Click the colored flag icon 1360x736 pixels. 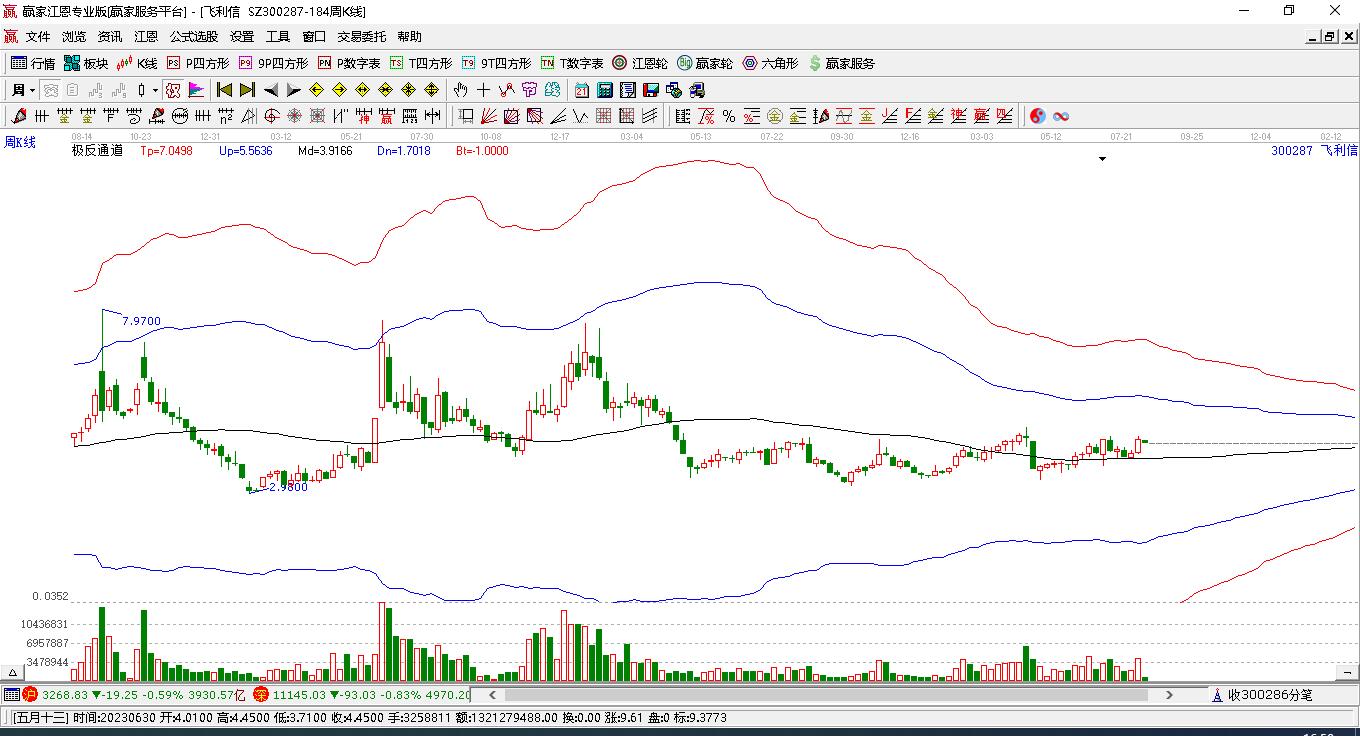pyautogui.click(x=196, y=90)
